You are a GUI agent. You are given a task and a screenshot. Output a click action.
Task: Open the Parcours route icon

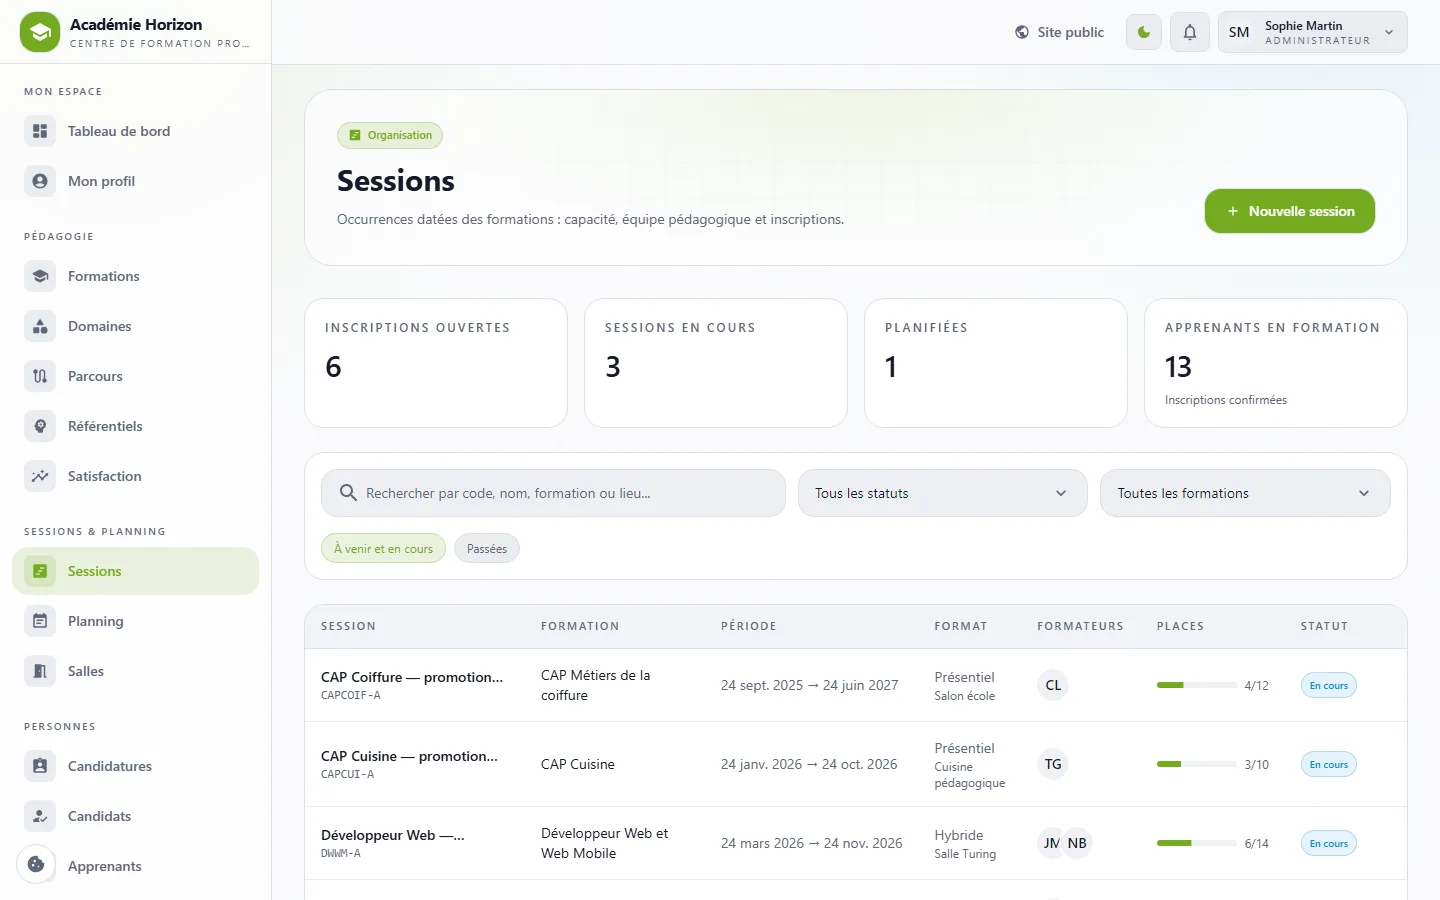40,376
